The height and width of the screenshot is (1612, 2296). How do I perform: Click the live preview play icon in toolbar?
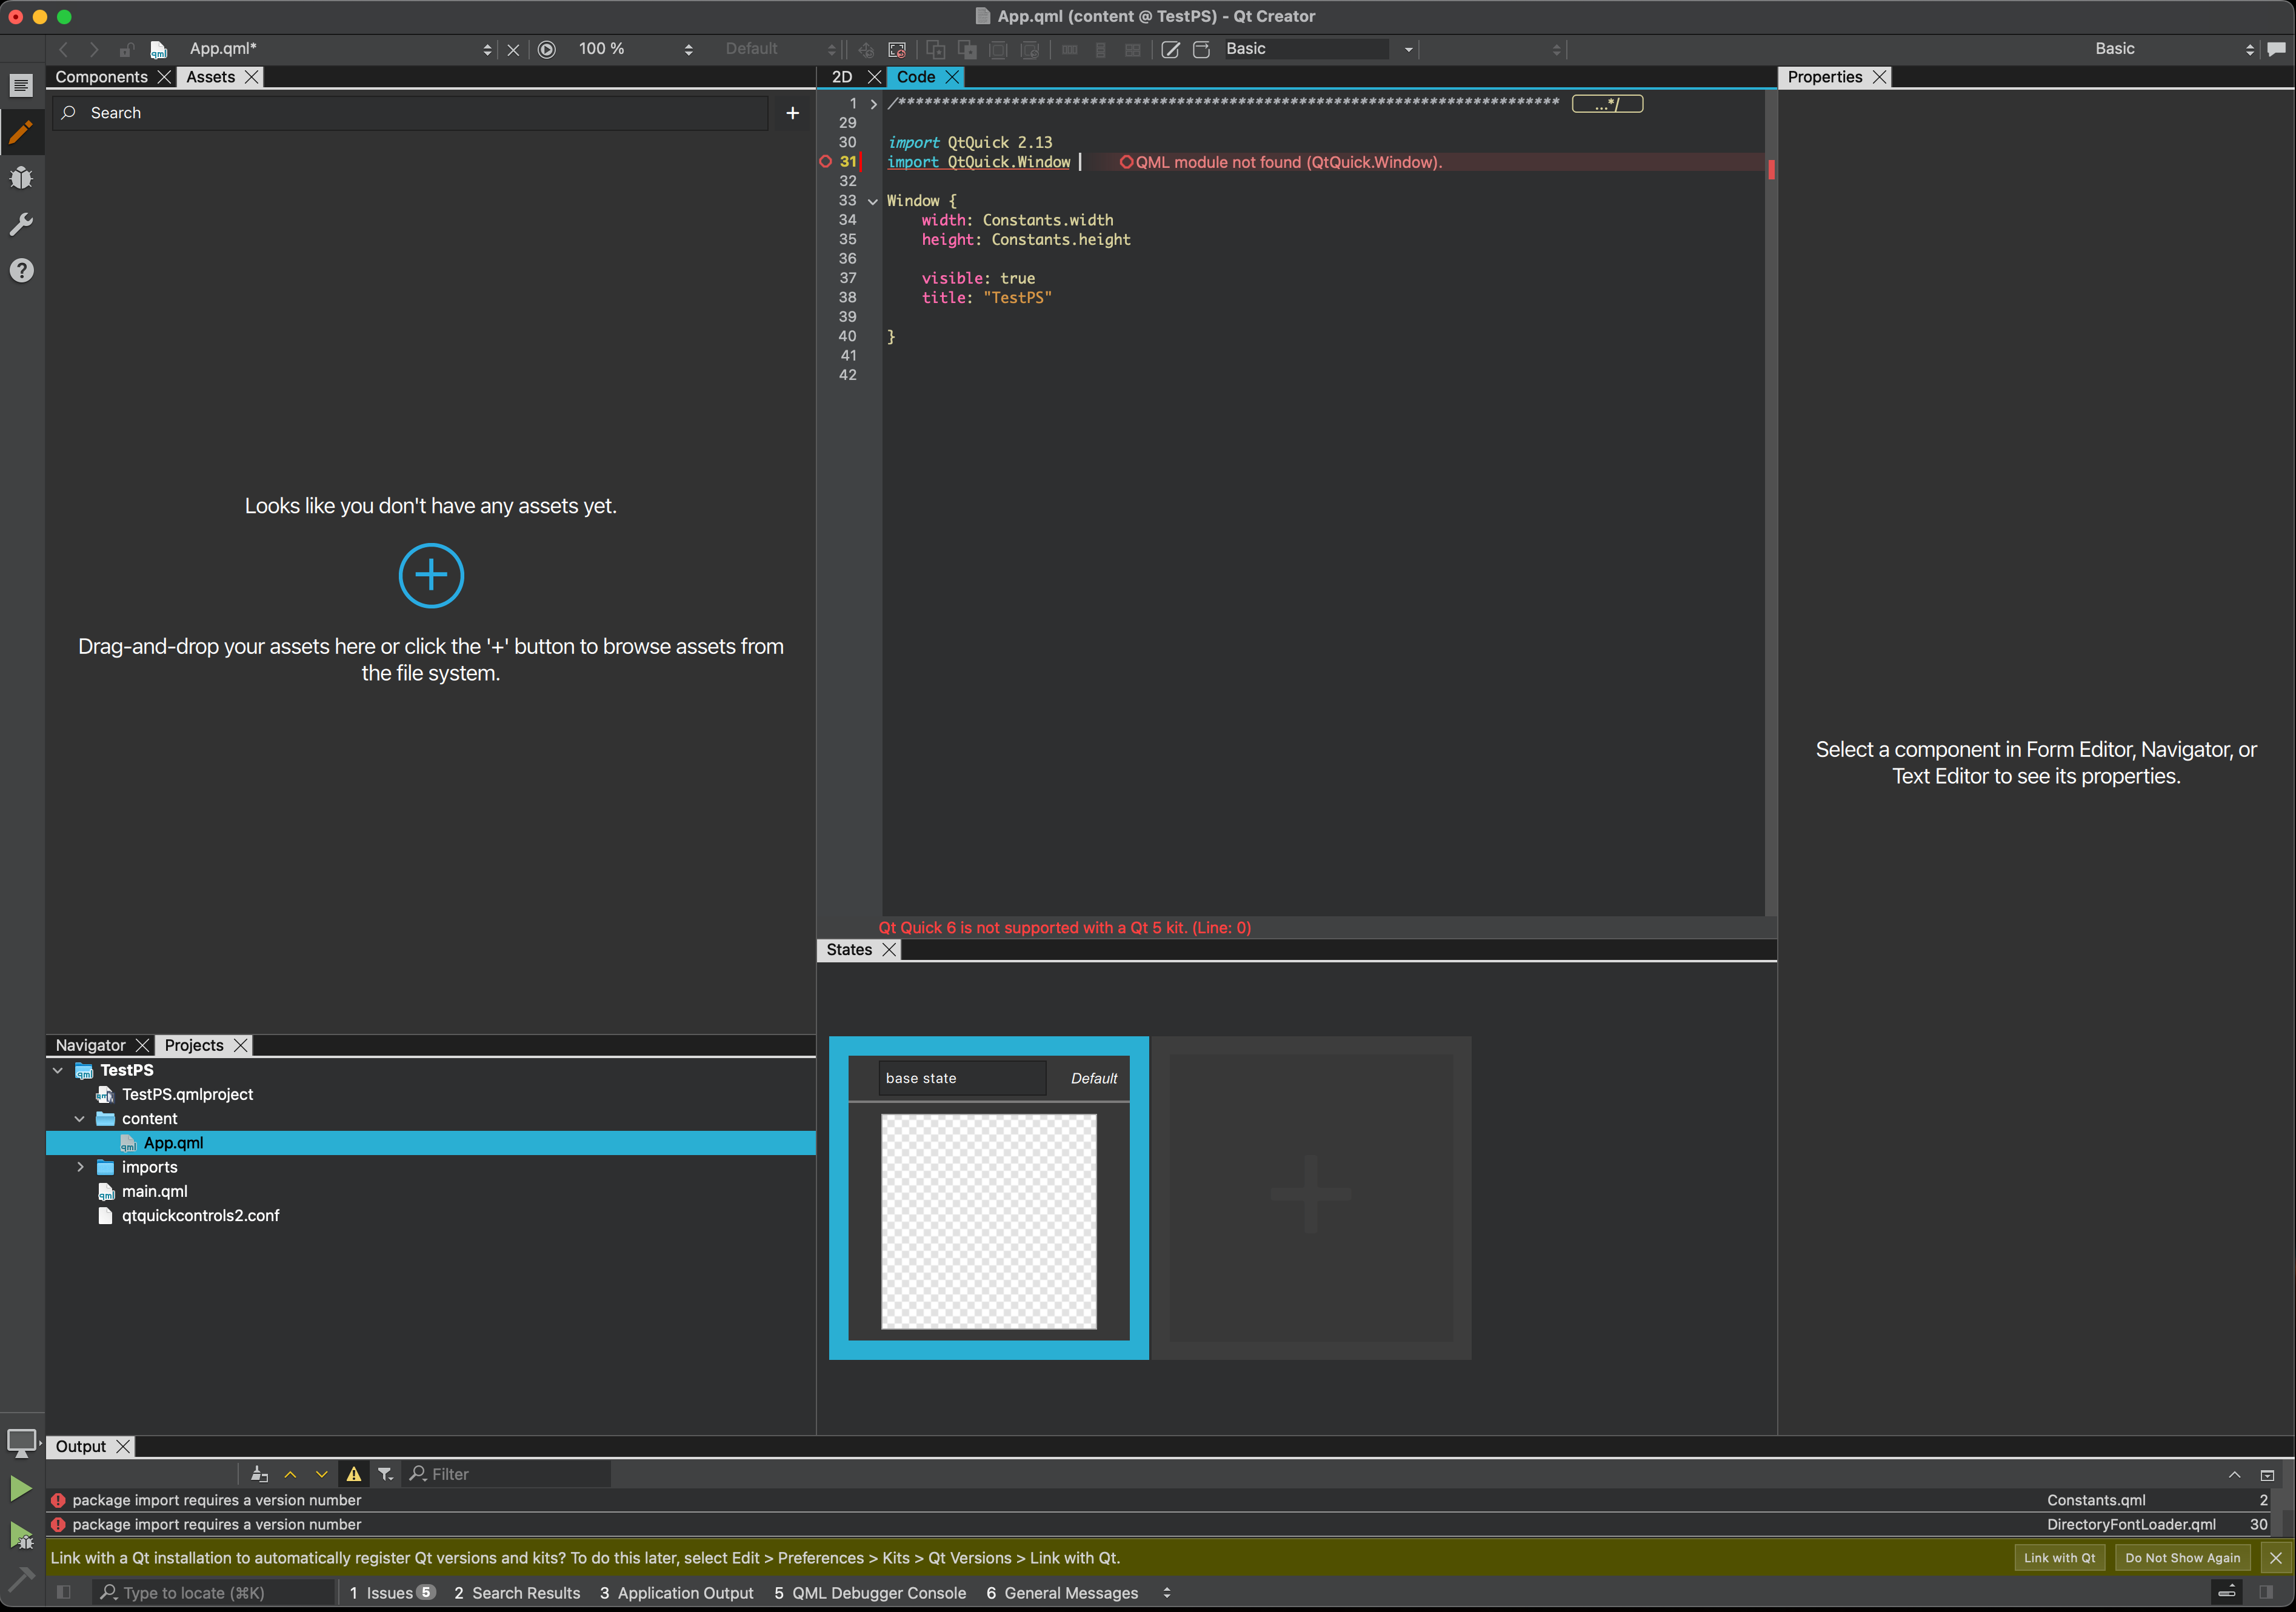[547, 49]
